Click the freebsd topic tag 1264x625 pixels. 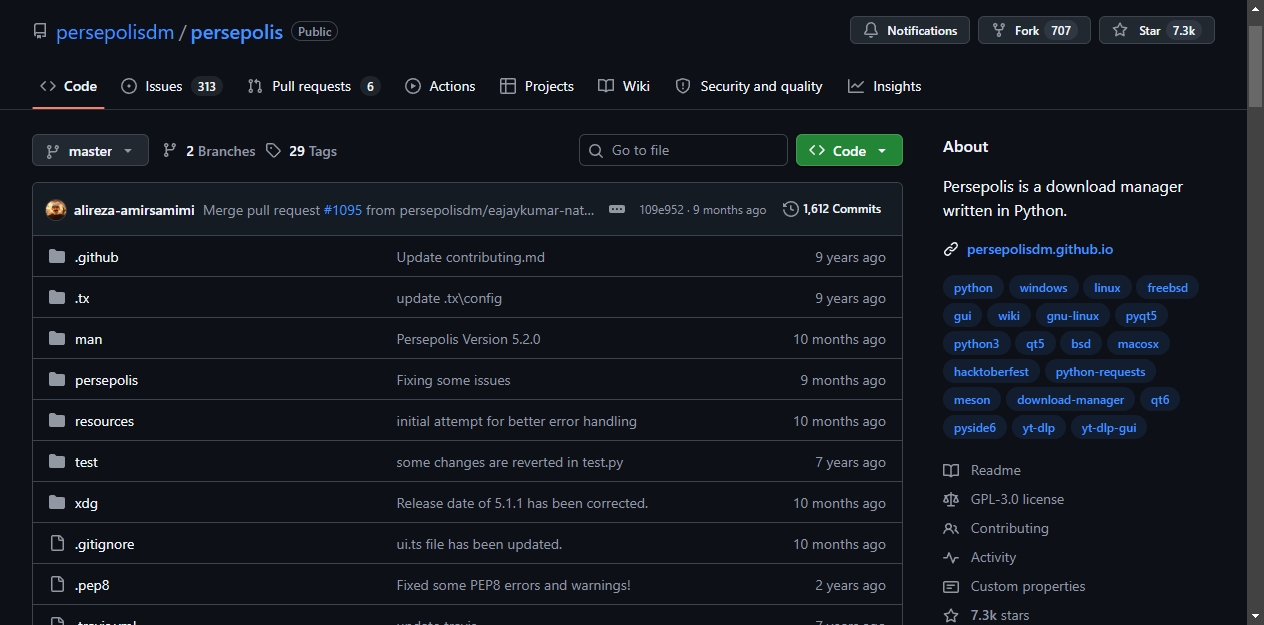click(x=1167, y=288)
